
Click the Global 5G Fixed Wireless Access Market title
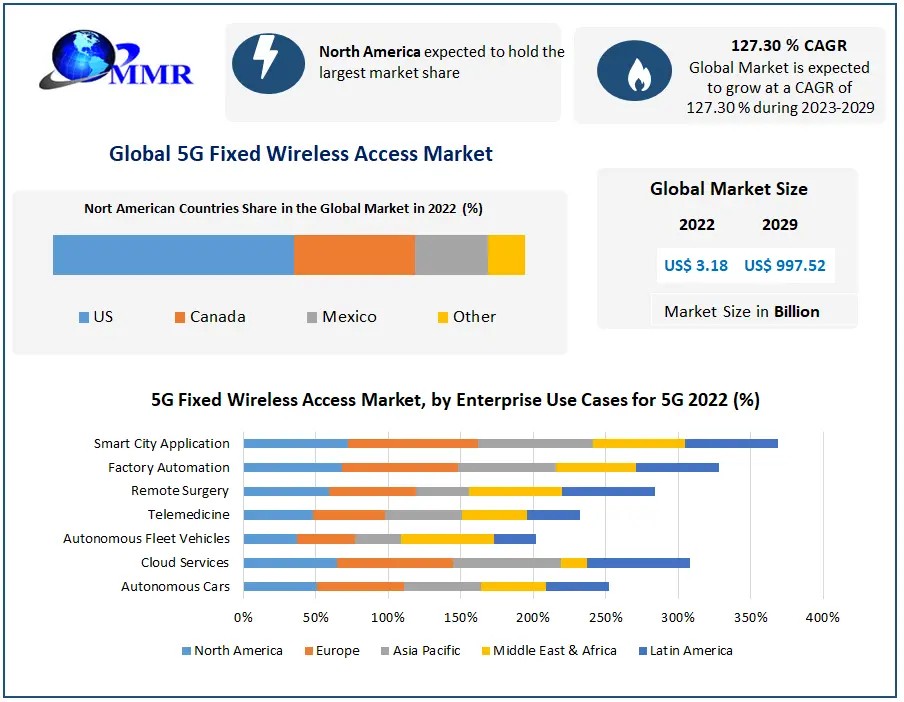pyautogui.click(x=300, y=154)
